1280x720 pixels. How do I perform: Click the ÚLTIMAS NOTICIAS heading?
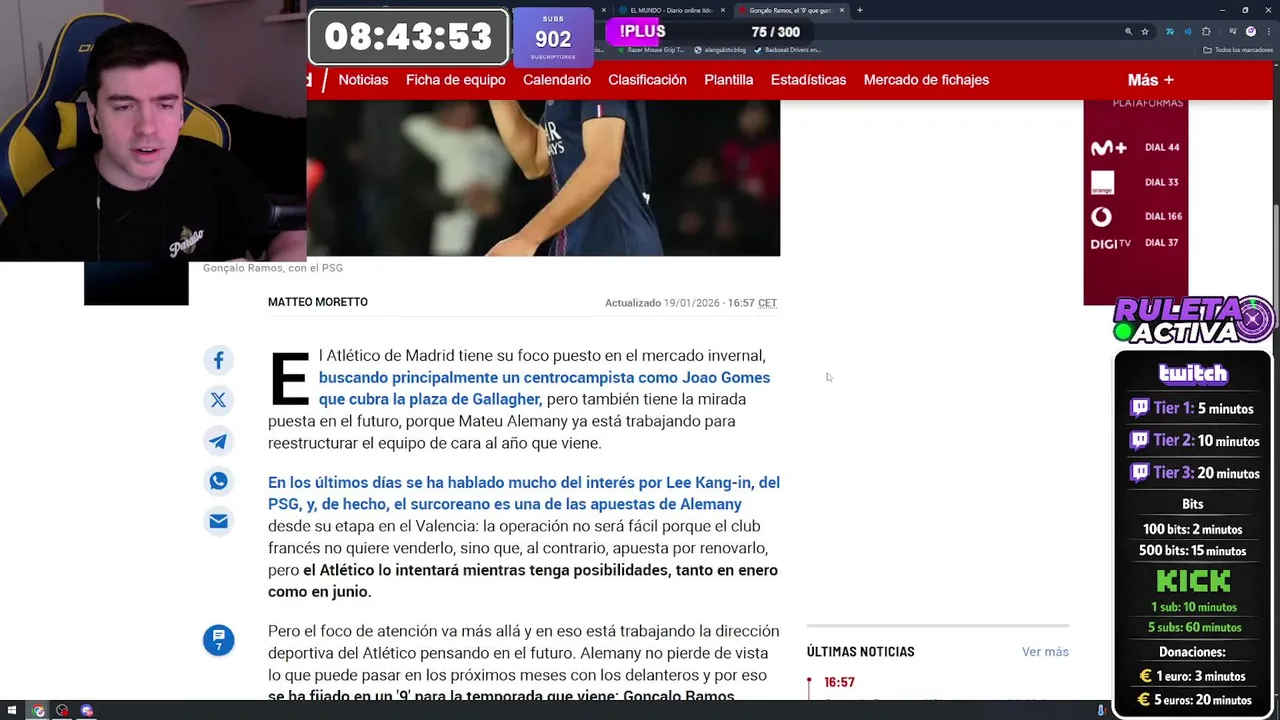click(860, 652)
